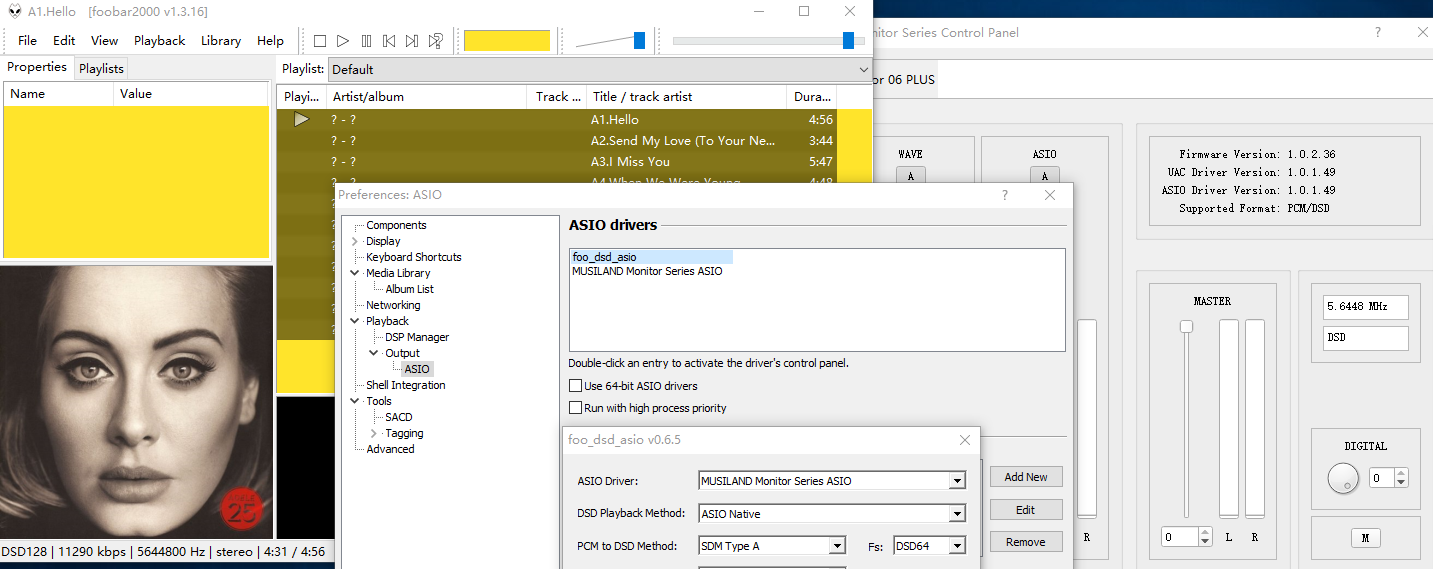Viewport: 1433px width, 569px height.
Task: Click the Stop playback button
Action: (320, 41)
